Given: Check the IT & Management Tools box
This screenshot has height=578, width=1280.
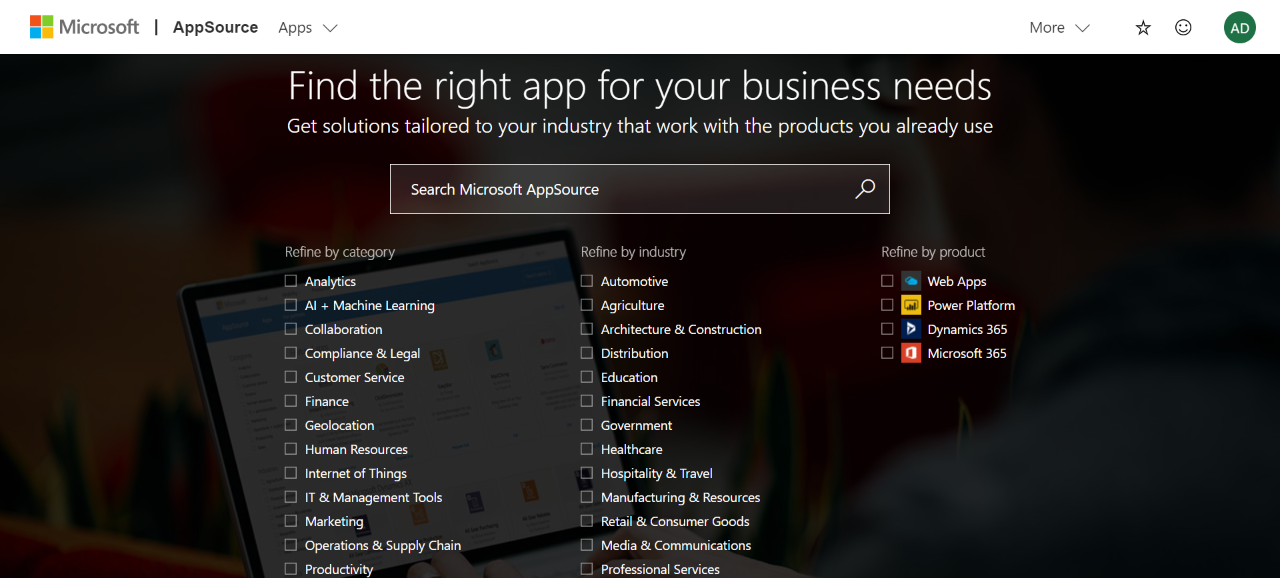Looking at the screenshot, I should click(291, 497).
